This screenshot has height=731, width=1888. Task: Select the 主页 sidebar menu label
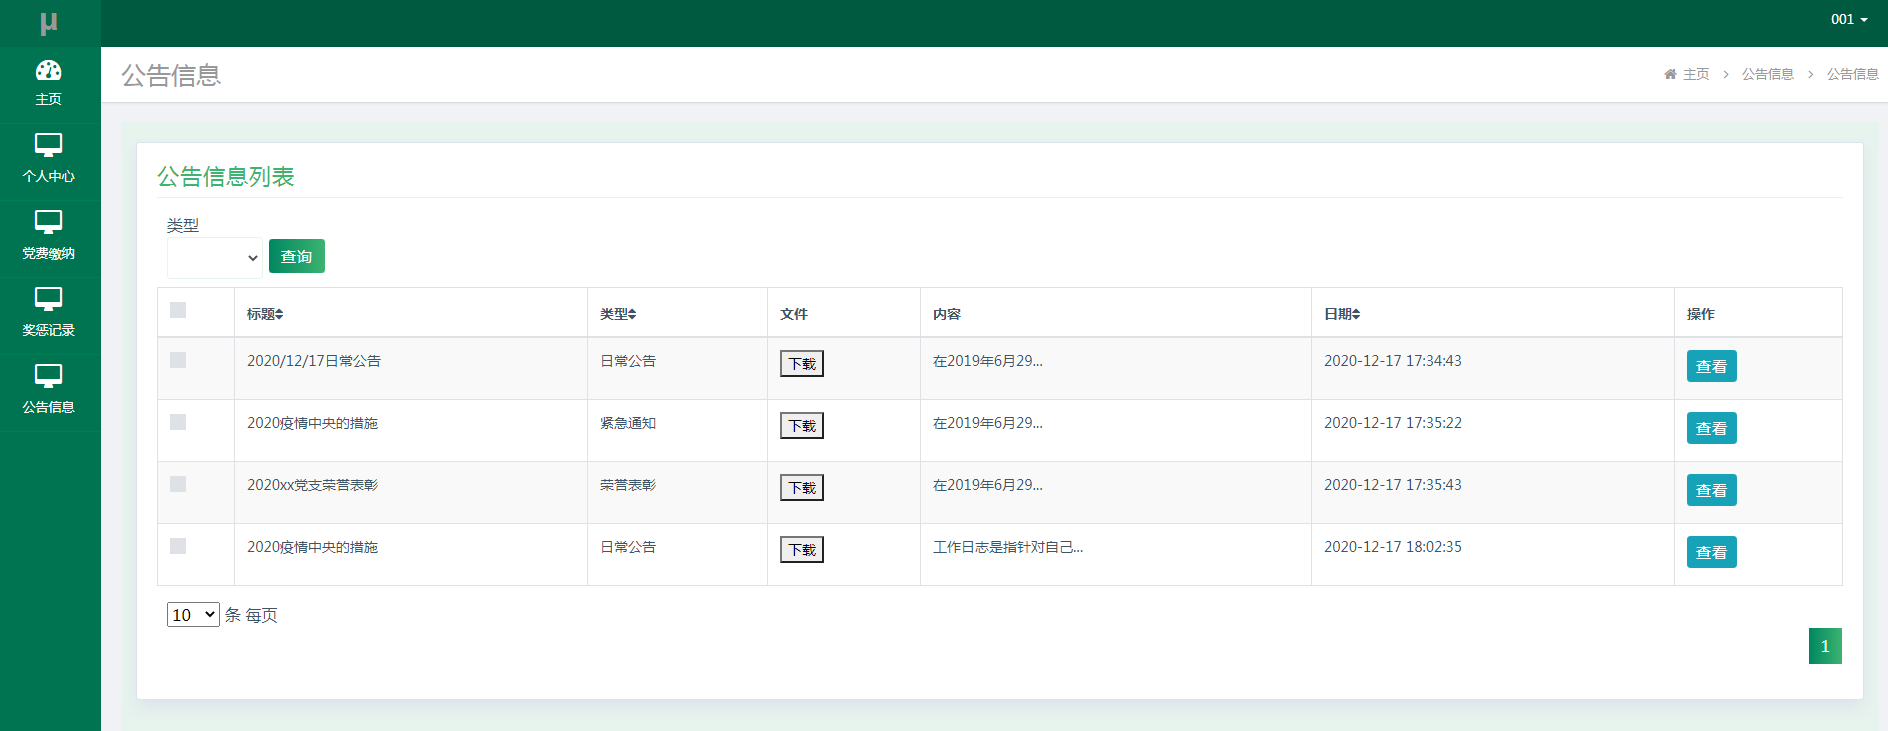(x=48, y=99)
